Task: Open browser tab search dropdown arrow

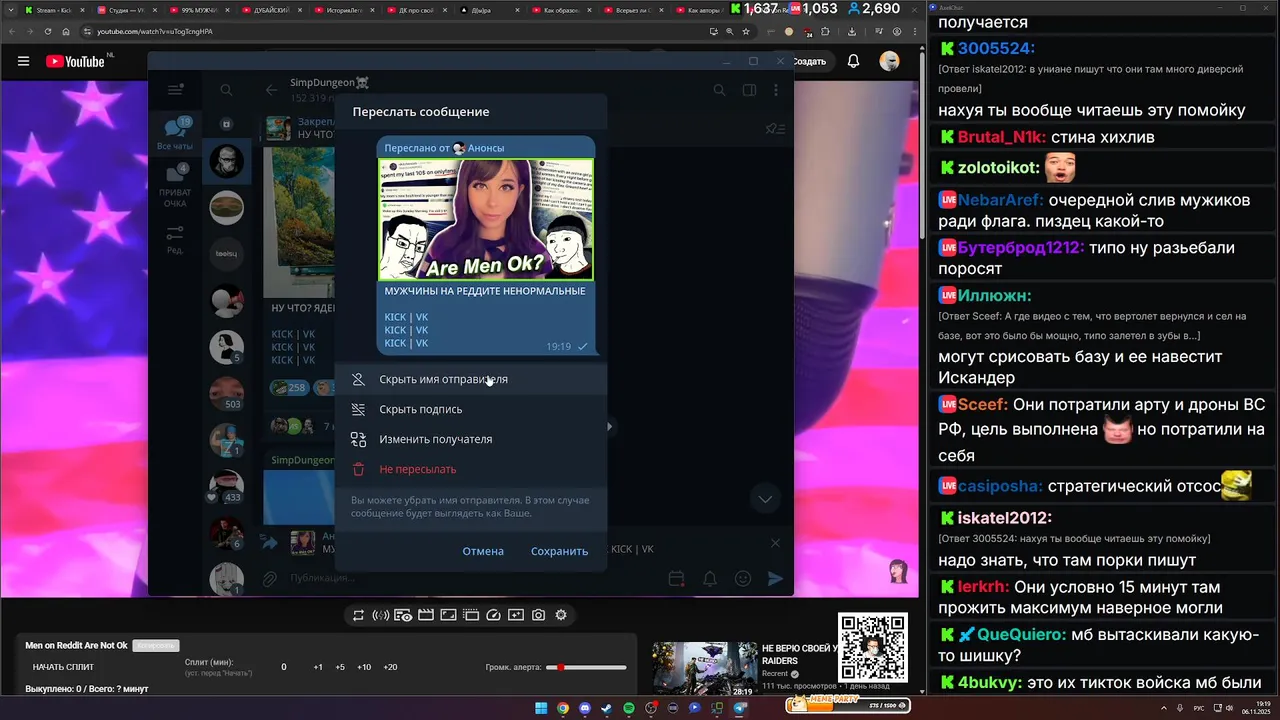Action: [10, 10]
